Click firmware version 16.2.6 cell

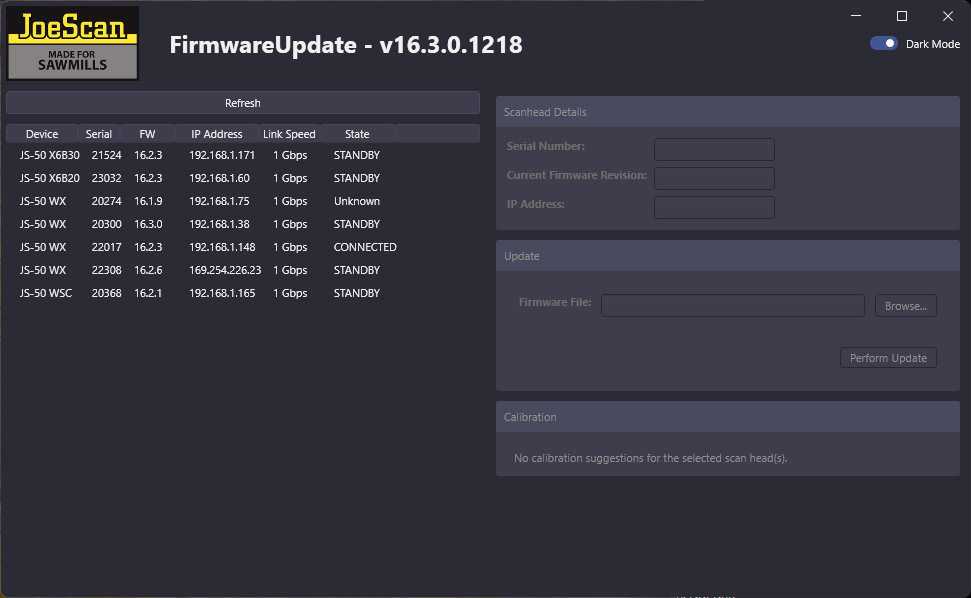coord(148,270)
